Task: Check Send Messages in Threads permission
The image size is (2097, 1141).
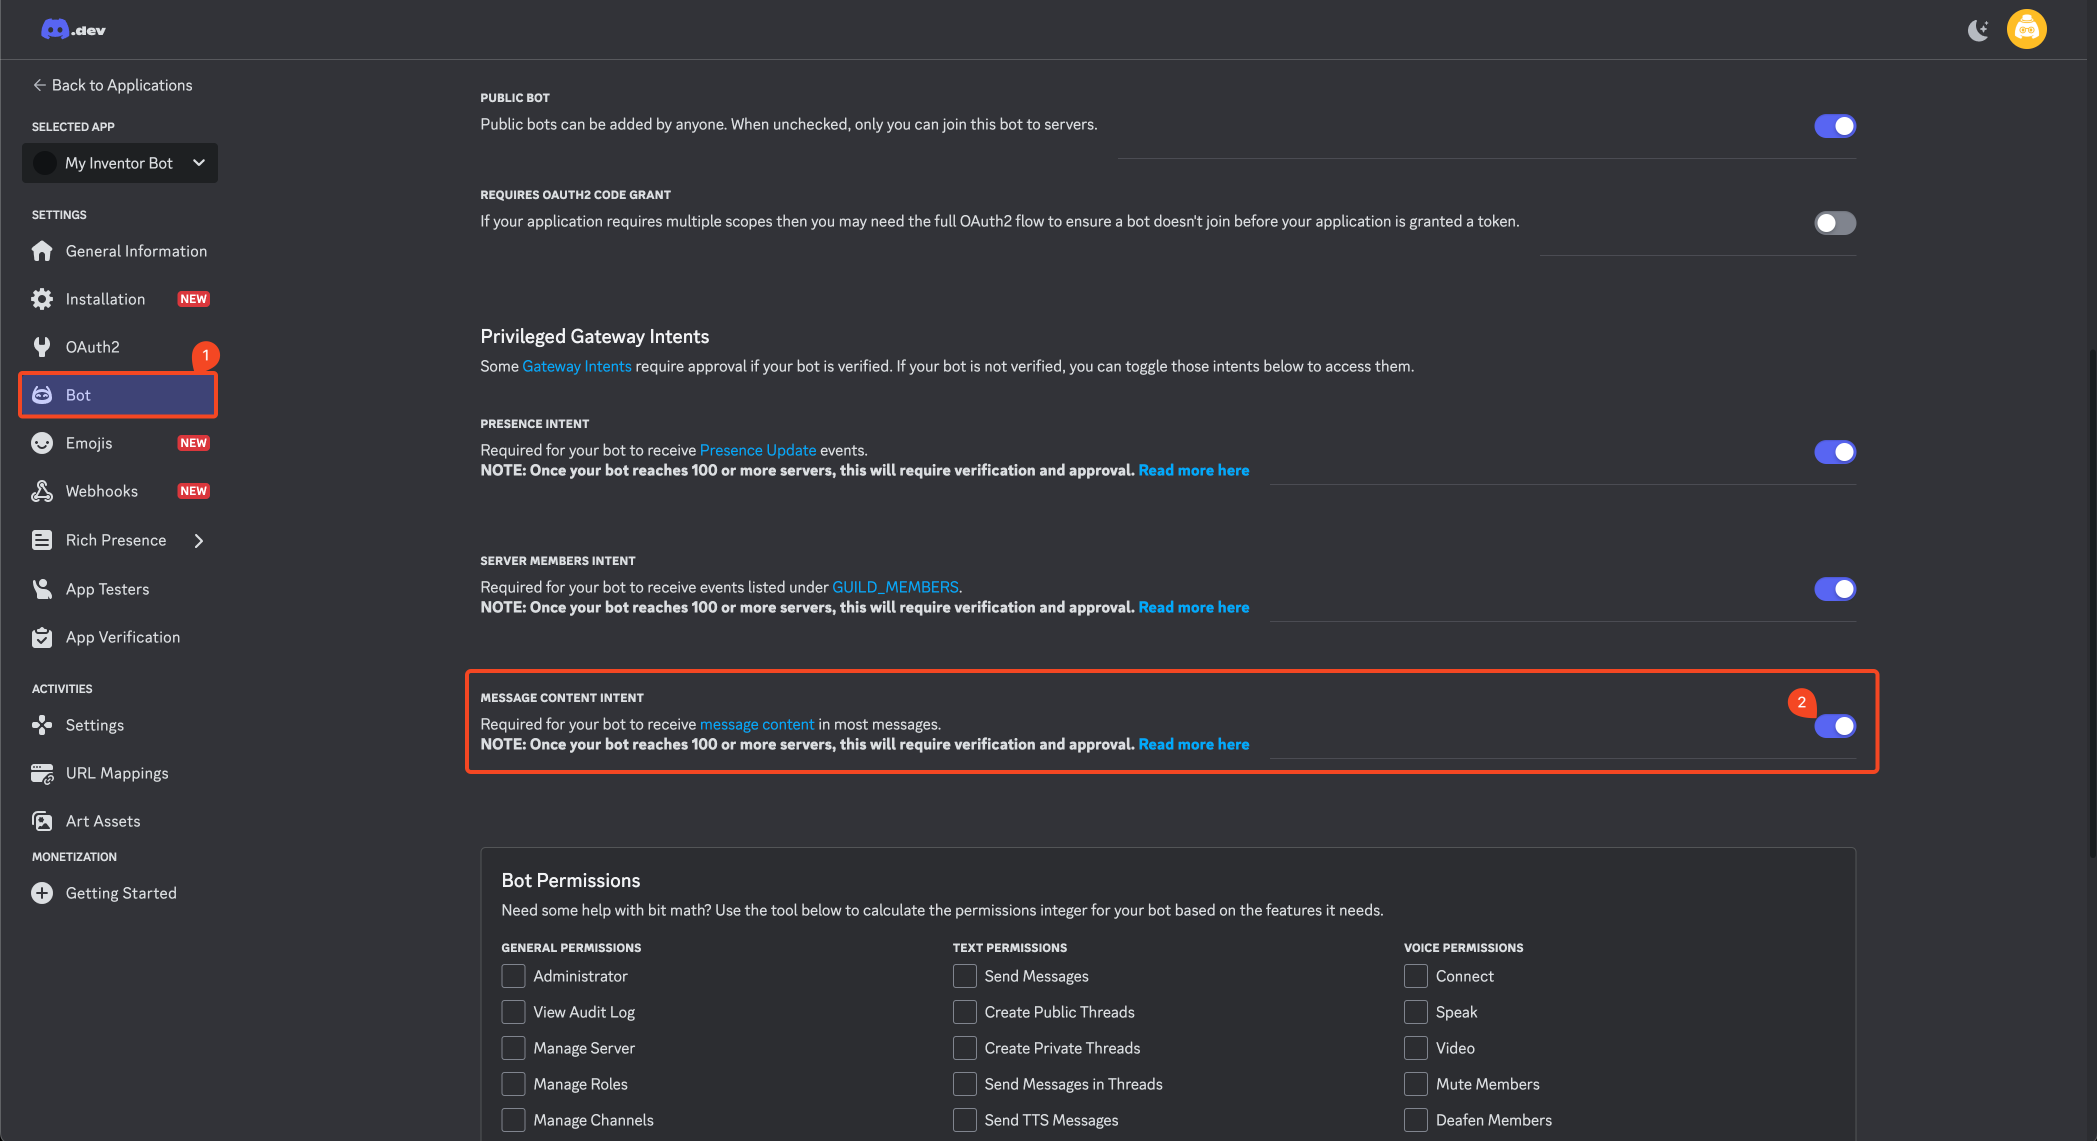Action: coord(965,1084)
